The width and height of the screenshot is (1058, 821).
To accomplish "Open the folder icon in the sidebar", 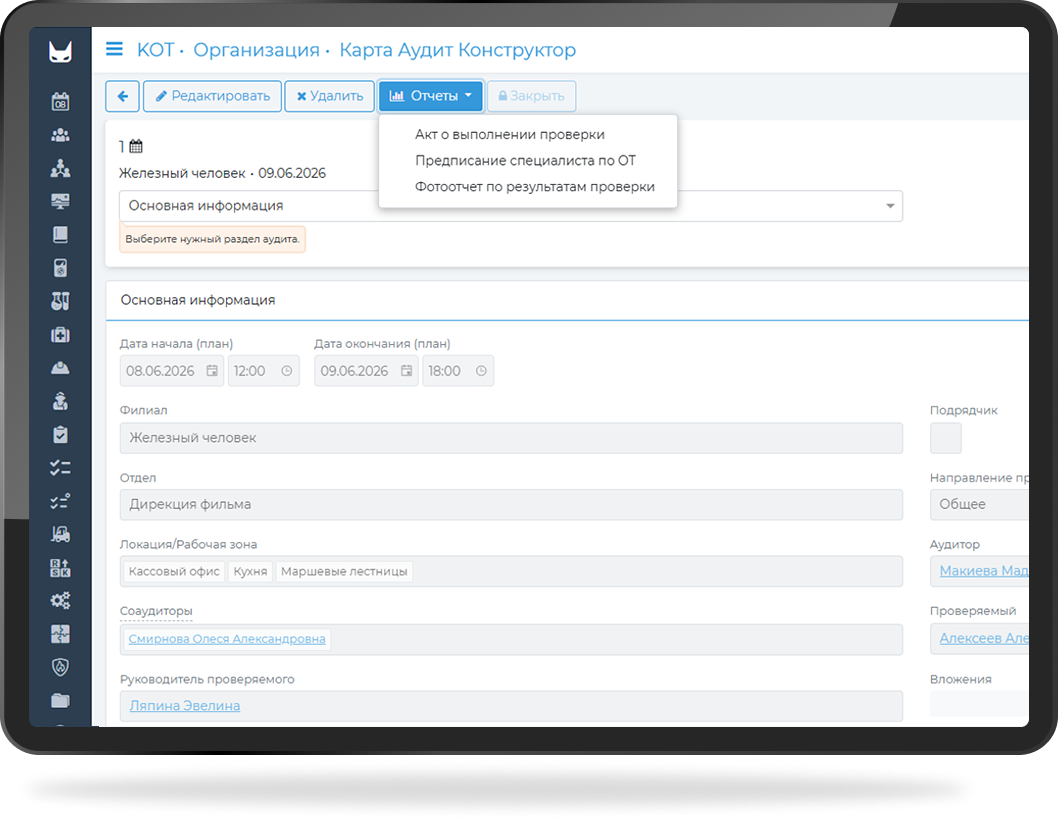I will pyautogui.click(x=60, y=701).
